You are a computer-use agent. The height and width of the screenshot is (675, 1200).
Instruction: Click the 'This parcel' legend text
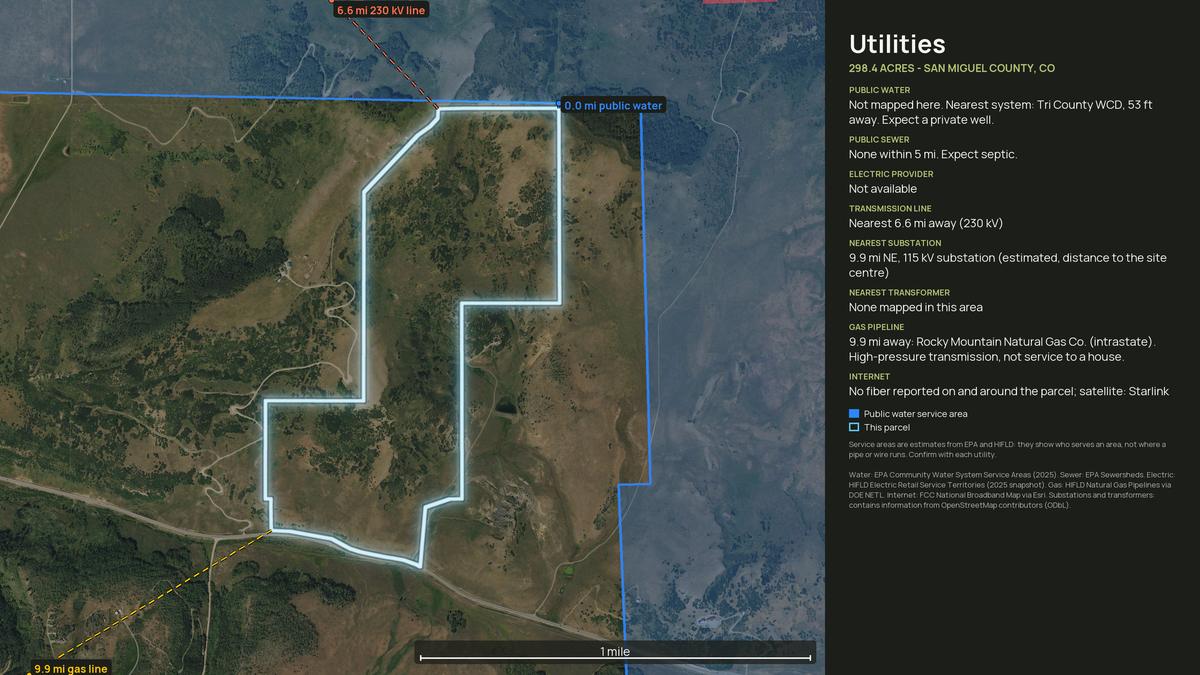click(x=887, y=428)
